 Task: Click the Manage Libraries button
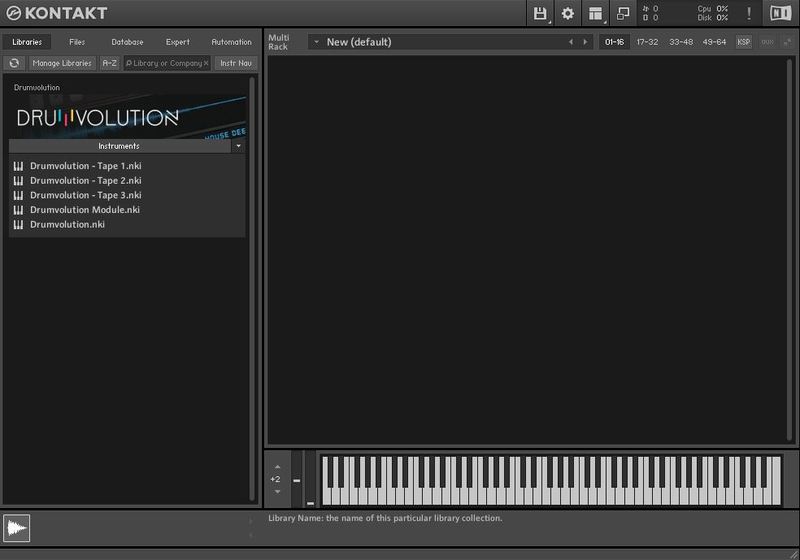click(62, 63)
